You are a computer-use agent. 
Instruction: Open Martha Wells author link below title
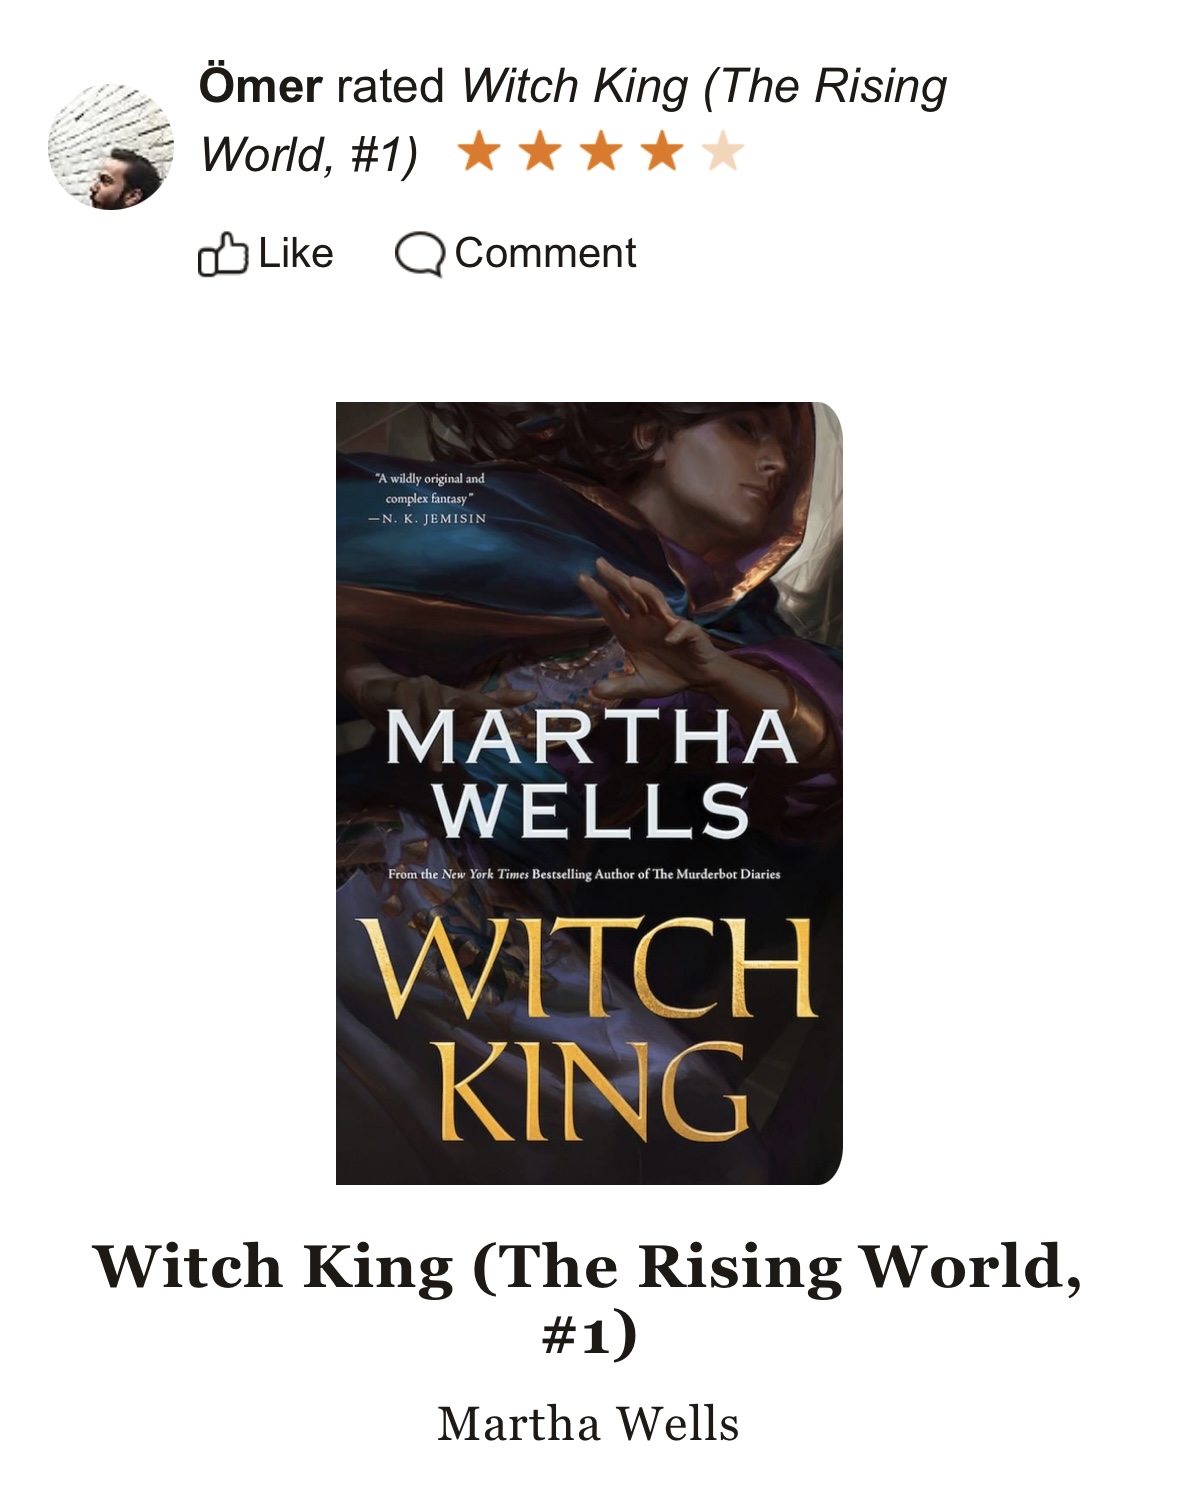click(x=588, y=1424)
